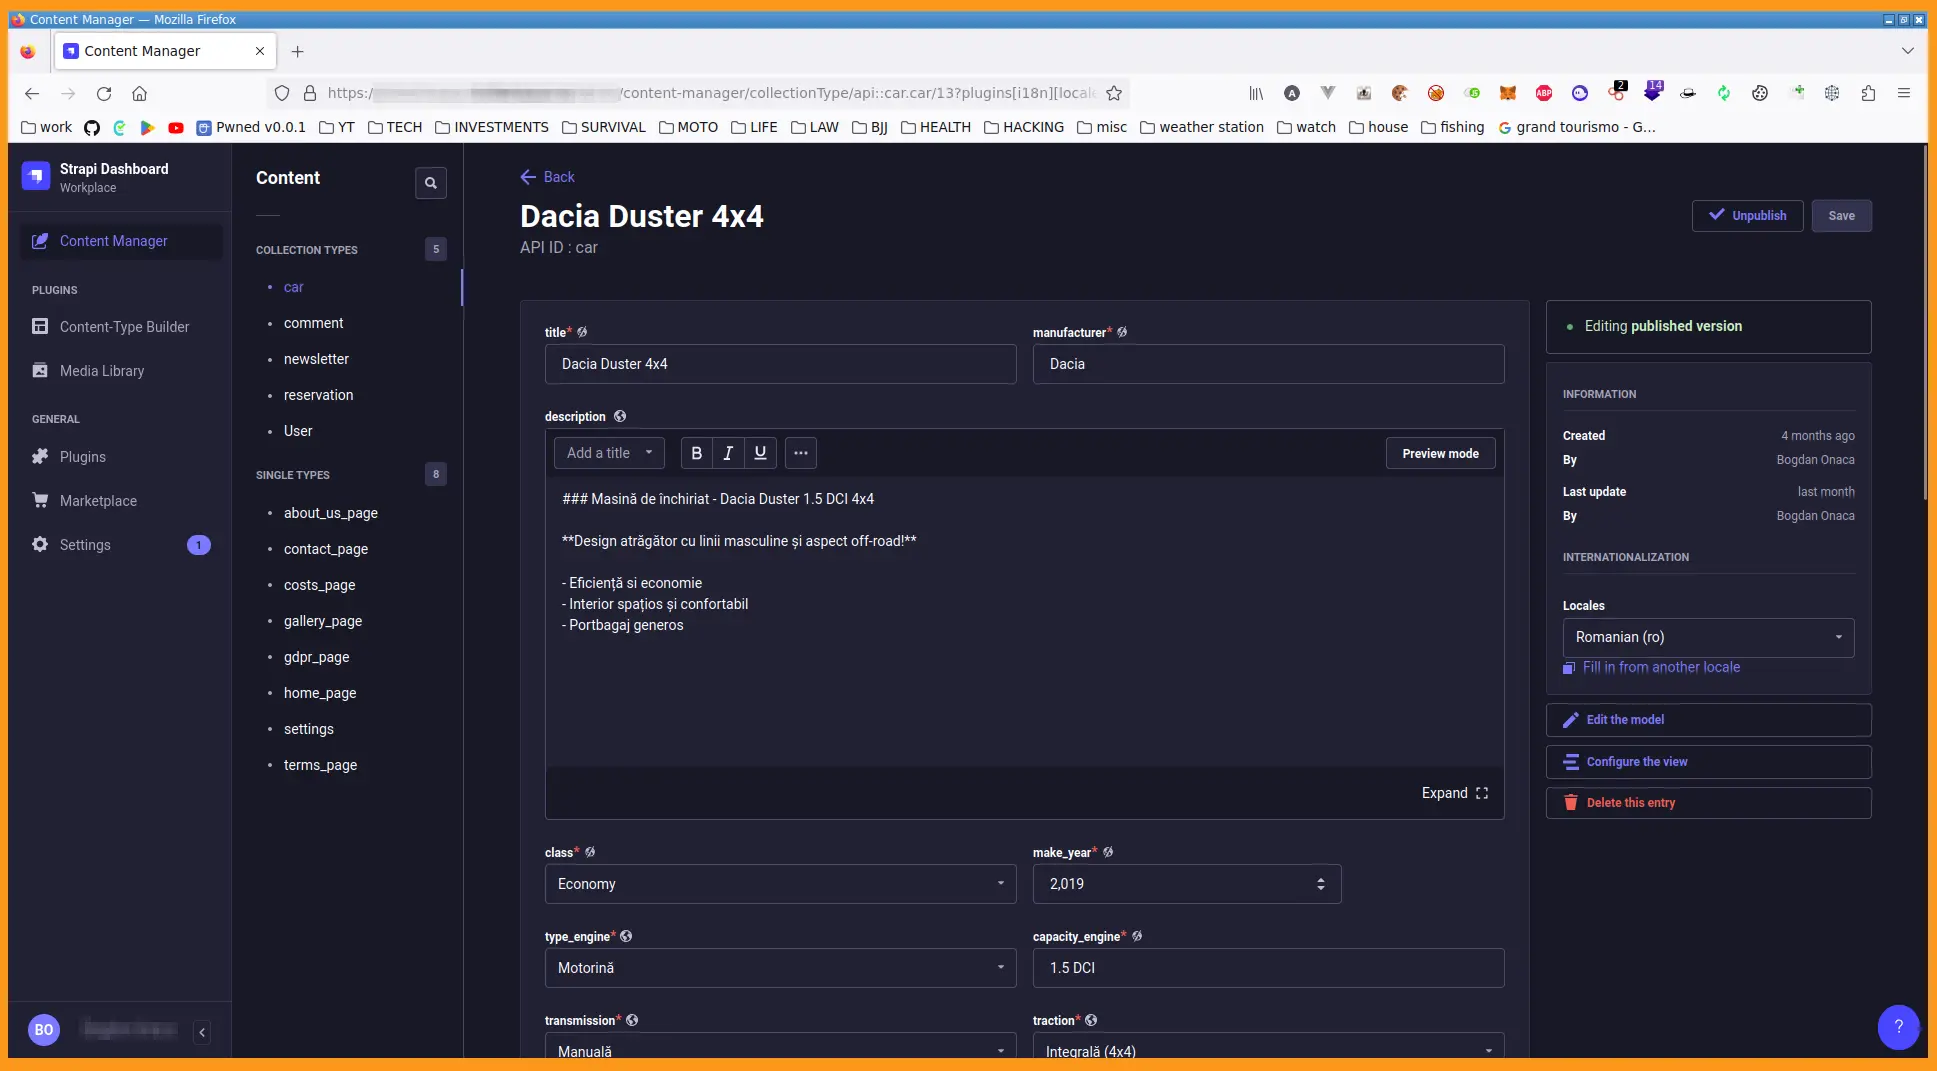
Task: Select the newsletter collection type
Action: click(316, 359)
